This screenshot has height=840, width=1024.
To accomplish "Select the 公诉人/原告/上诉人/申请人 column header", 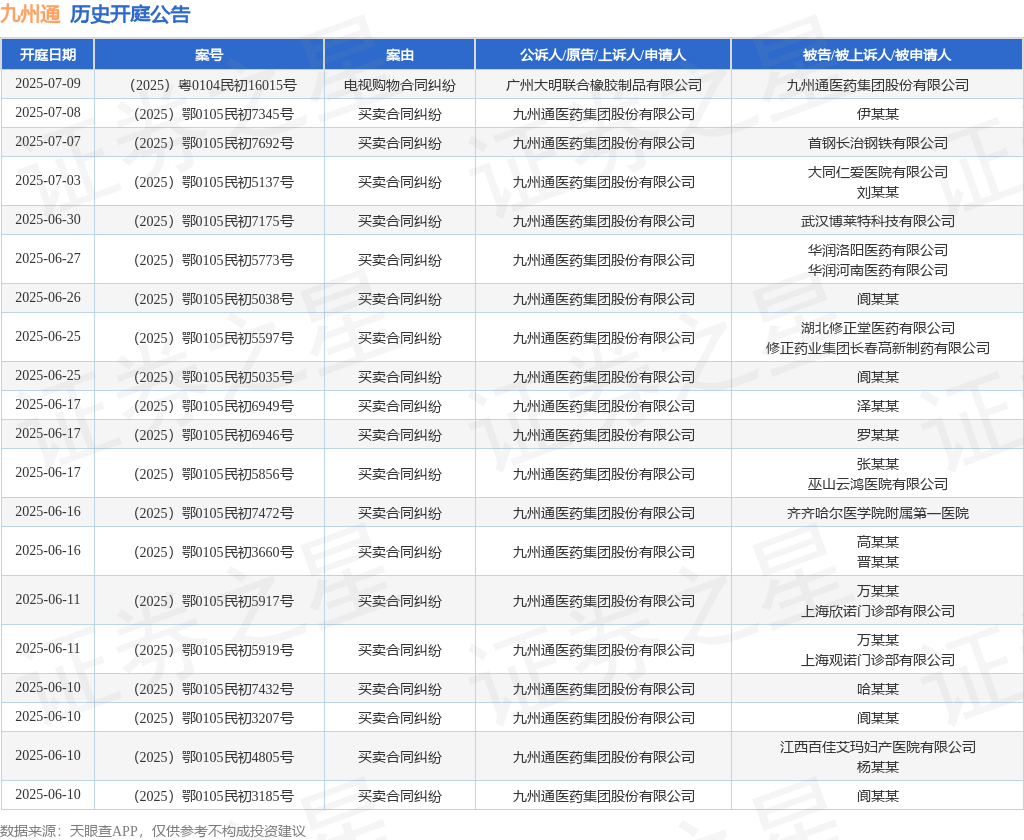I will [603, 55].
